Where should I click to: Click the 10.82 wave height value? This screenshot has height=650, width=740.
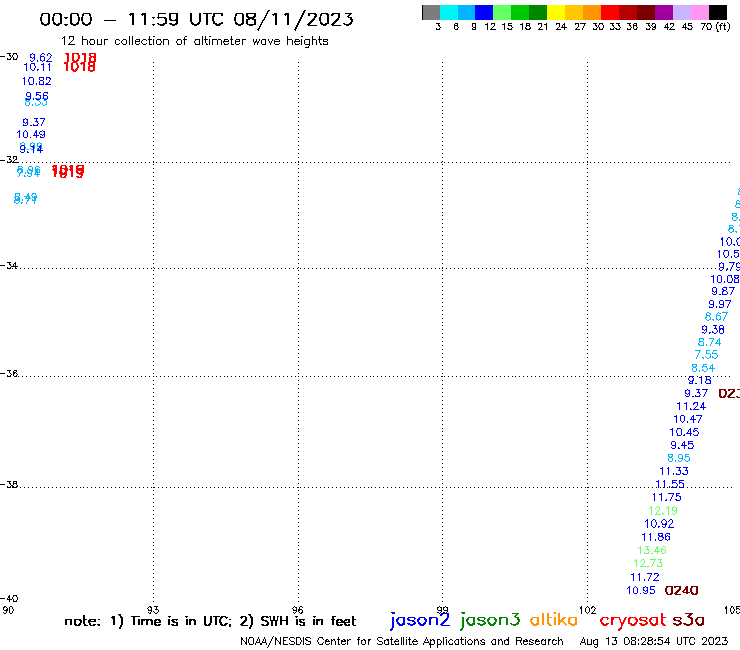36,81
